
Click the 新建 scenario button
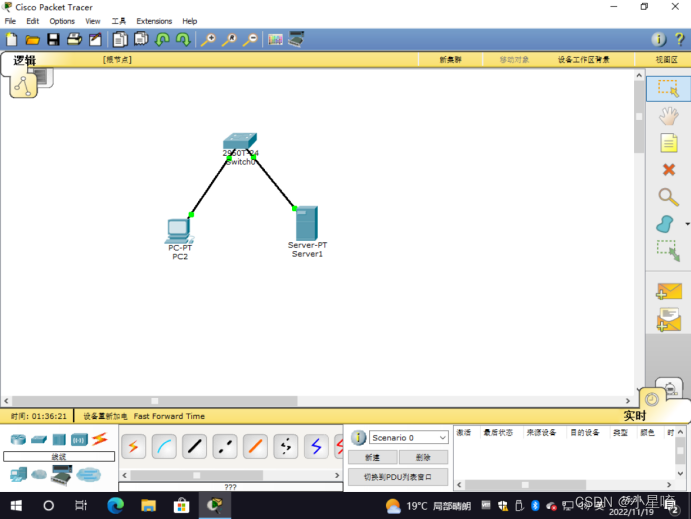(372, 457)
